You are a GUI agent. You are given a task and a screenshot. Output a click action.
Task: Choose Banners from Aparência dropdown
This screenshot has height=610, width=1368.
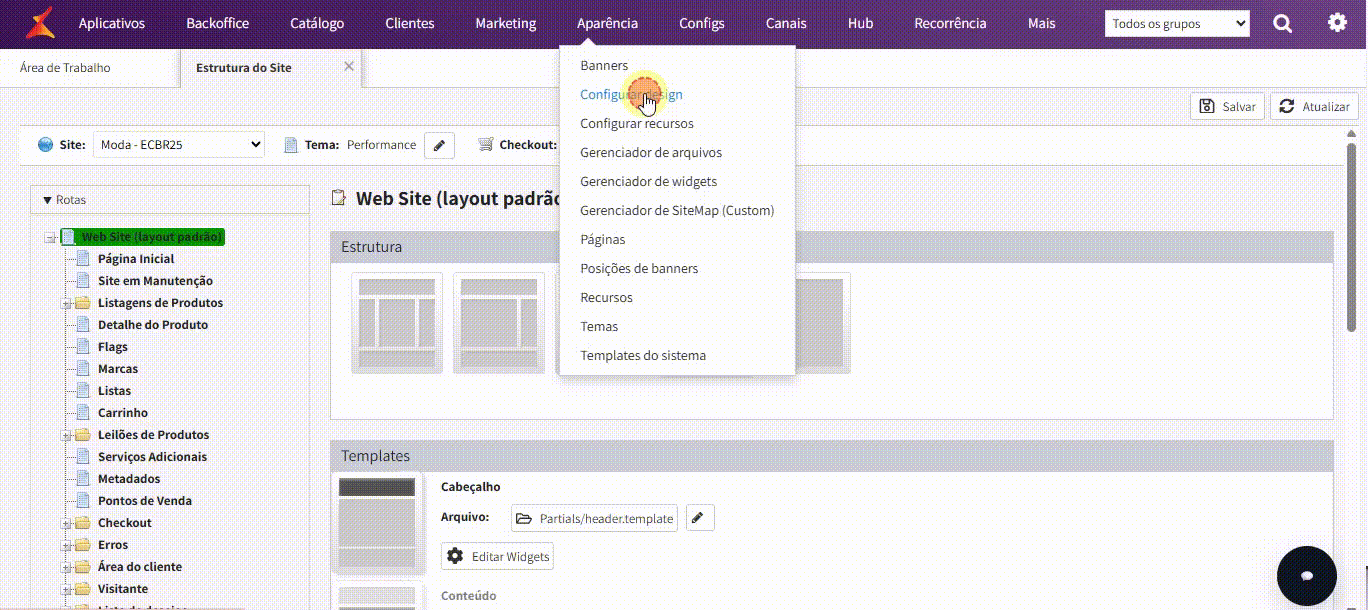click(x=604, y=66)
